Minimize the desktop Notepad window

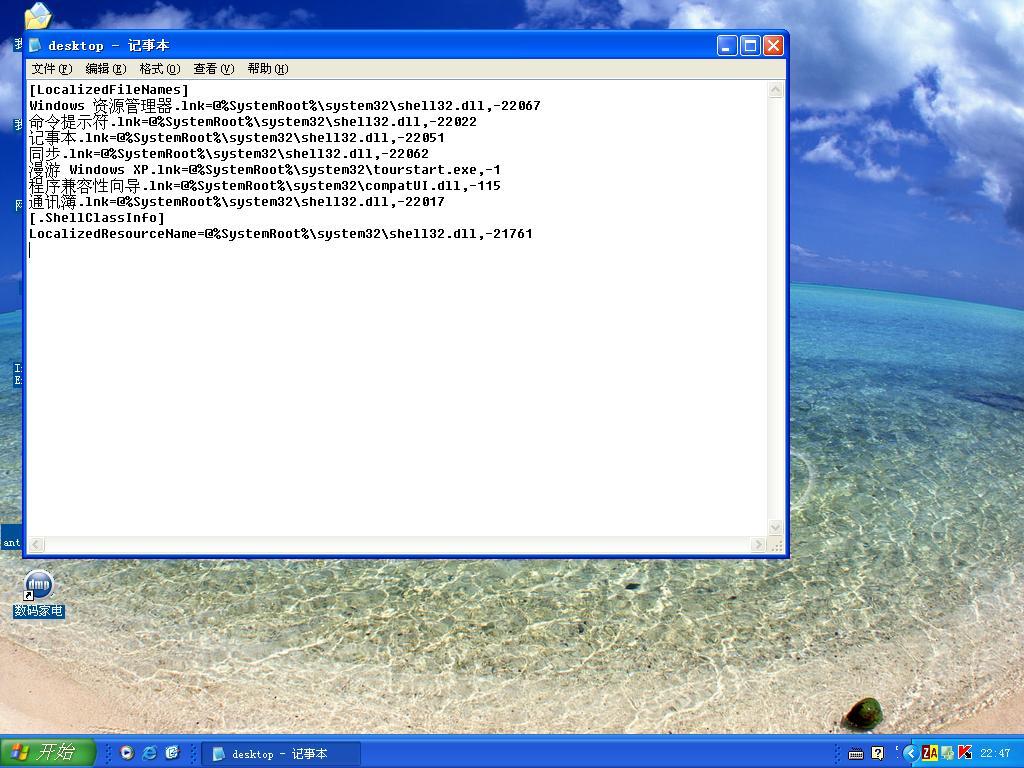727,46
